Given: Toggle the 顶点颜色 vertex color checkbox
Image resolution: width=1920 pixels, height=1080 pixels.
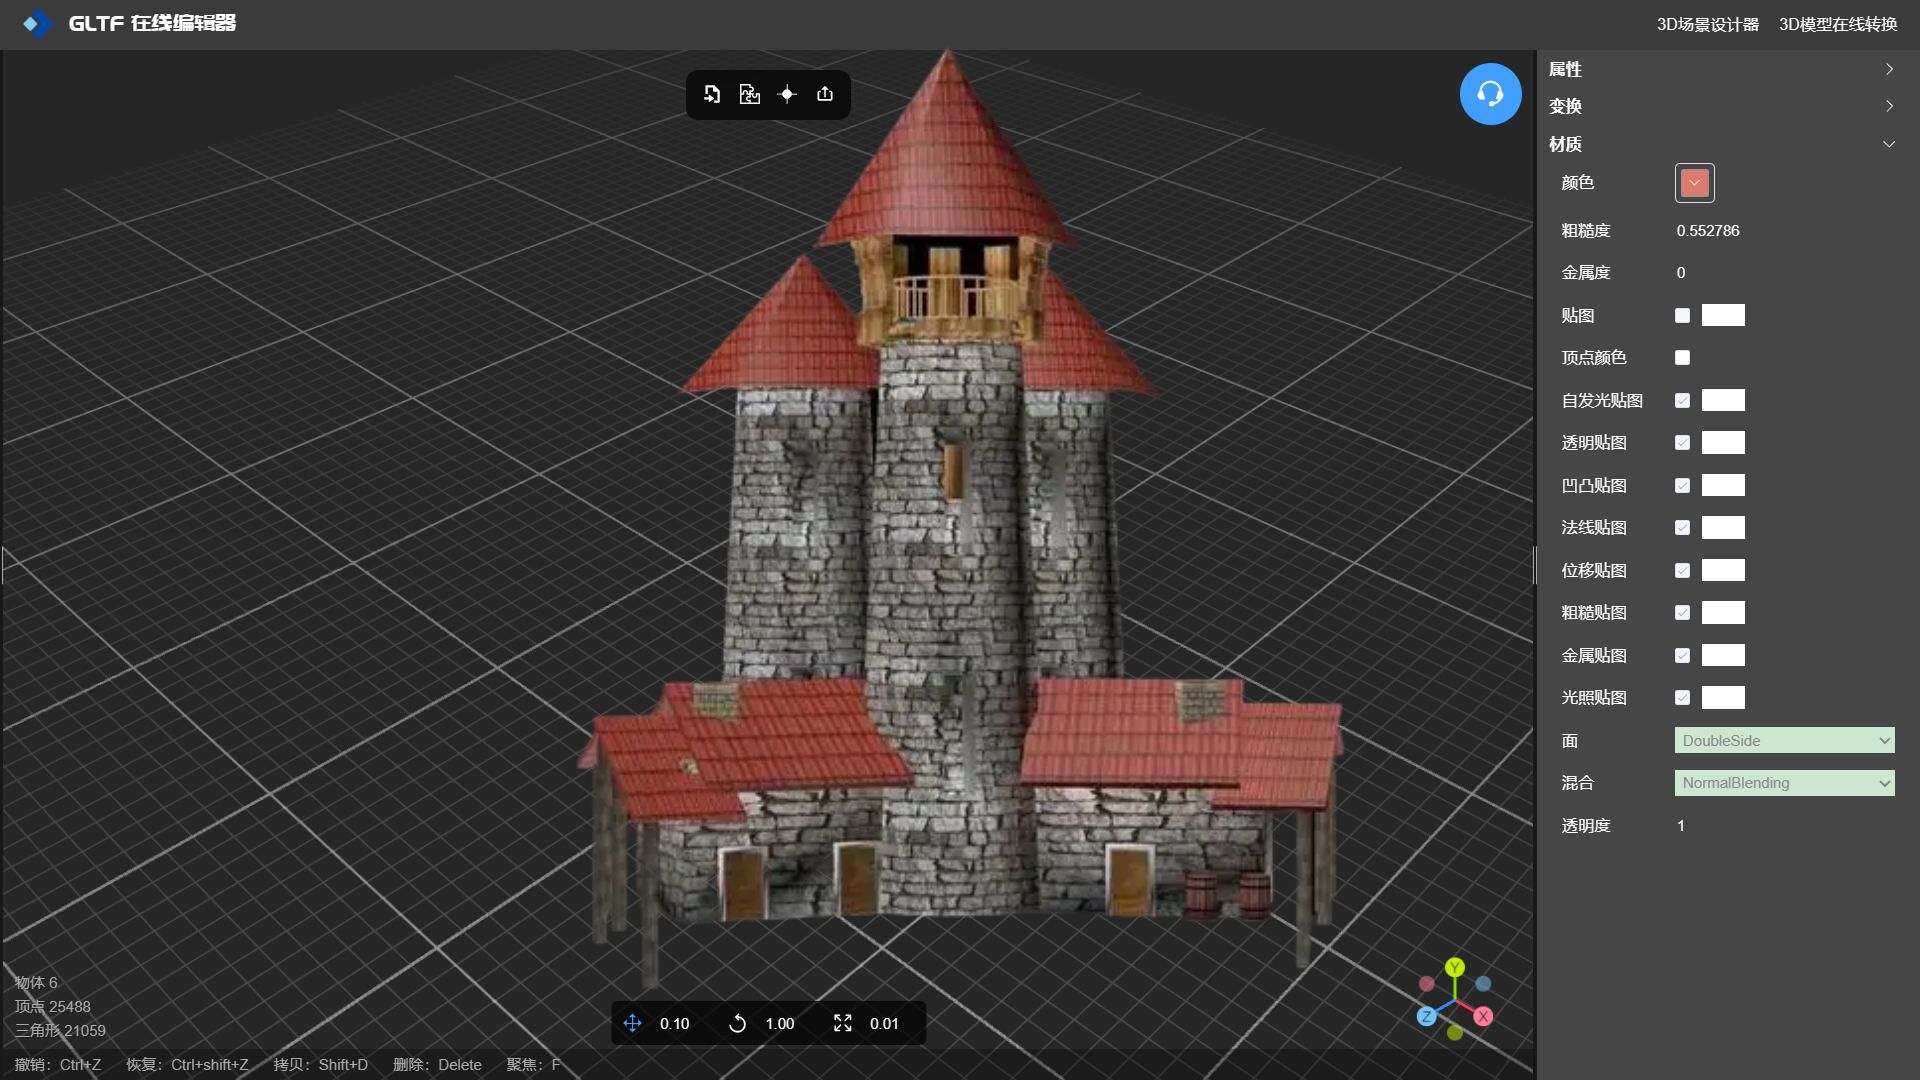Looking at the screenshot, I should (x=1682, y=358).
